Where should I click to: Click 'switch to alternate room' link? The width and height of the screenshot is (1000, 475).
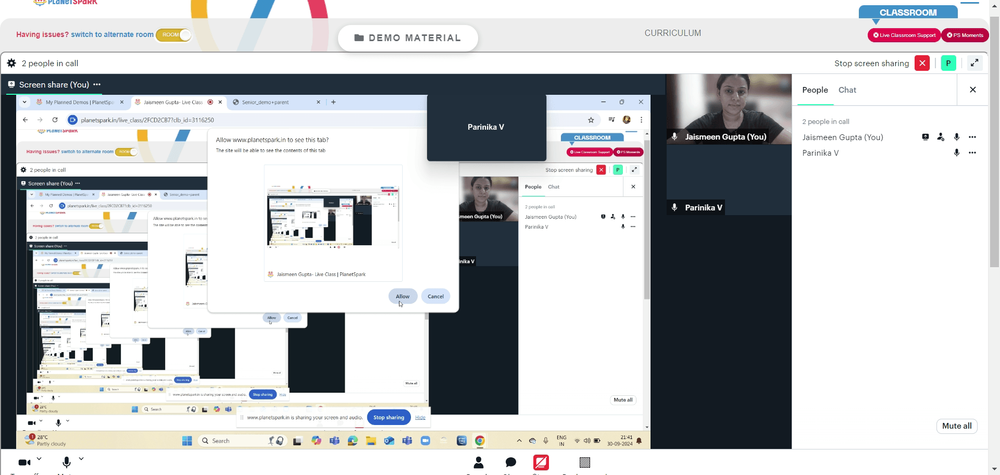(112, 34)
